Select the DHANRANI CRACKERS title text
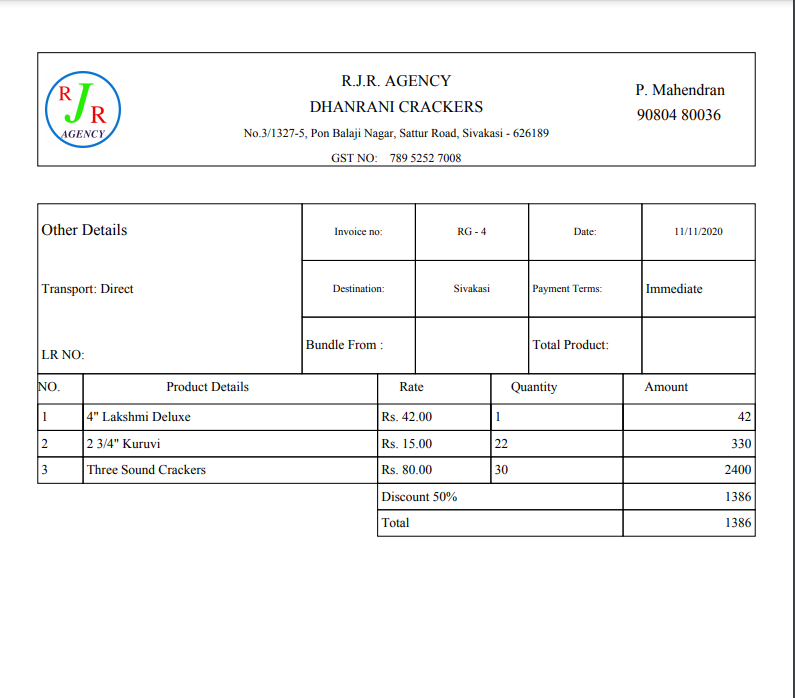The height and width of the screenshot is (698, 795). pos(396,107)
